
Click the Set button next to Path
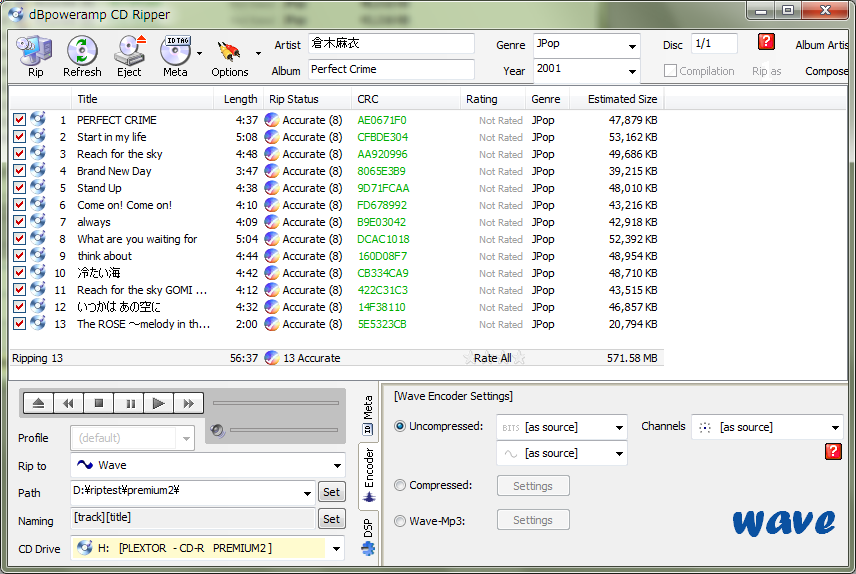[x=331, y=492]
